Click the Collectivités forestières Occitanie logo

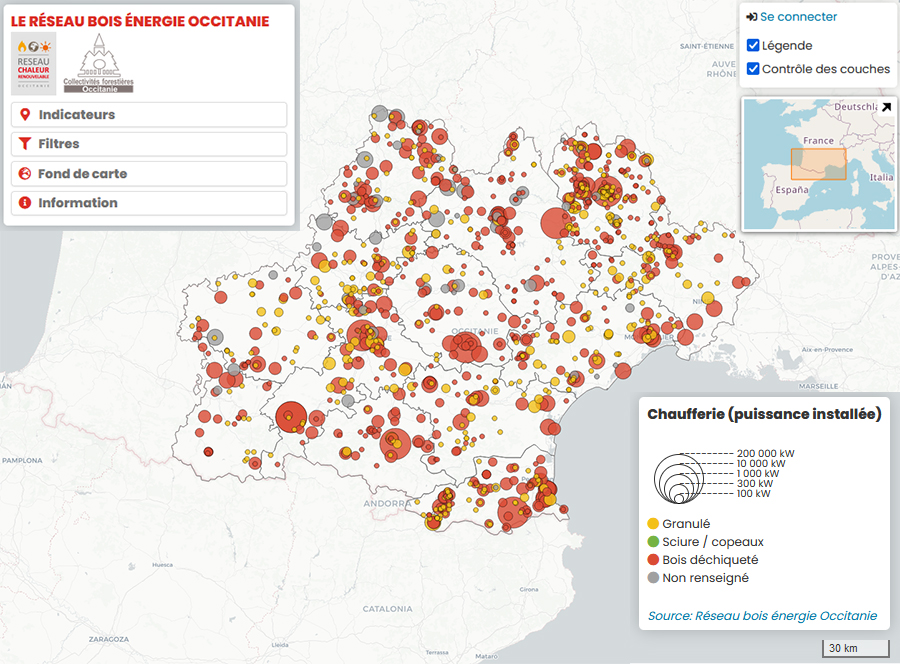[x=98, y=63]
